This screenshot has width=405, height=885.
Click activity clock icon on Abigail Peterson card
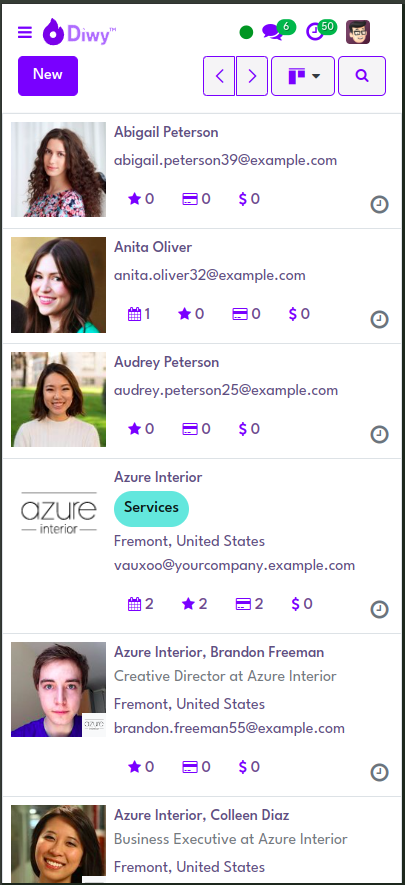[379, 204]
